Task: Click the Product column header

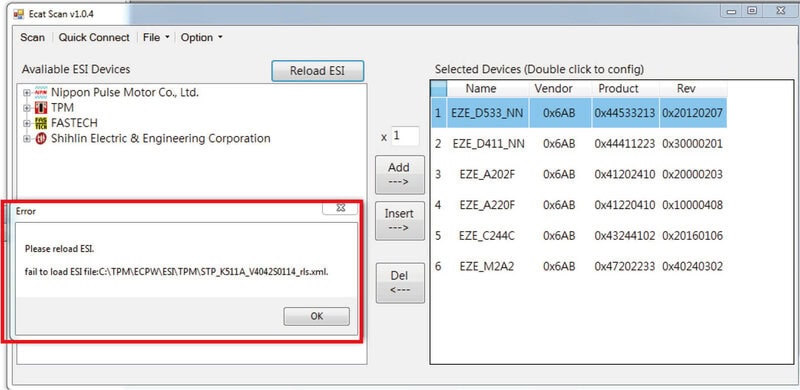Action: click(x=618, y=89)
